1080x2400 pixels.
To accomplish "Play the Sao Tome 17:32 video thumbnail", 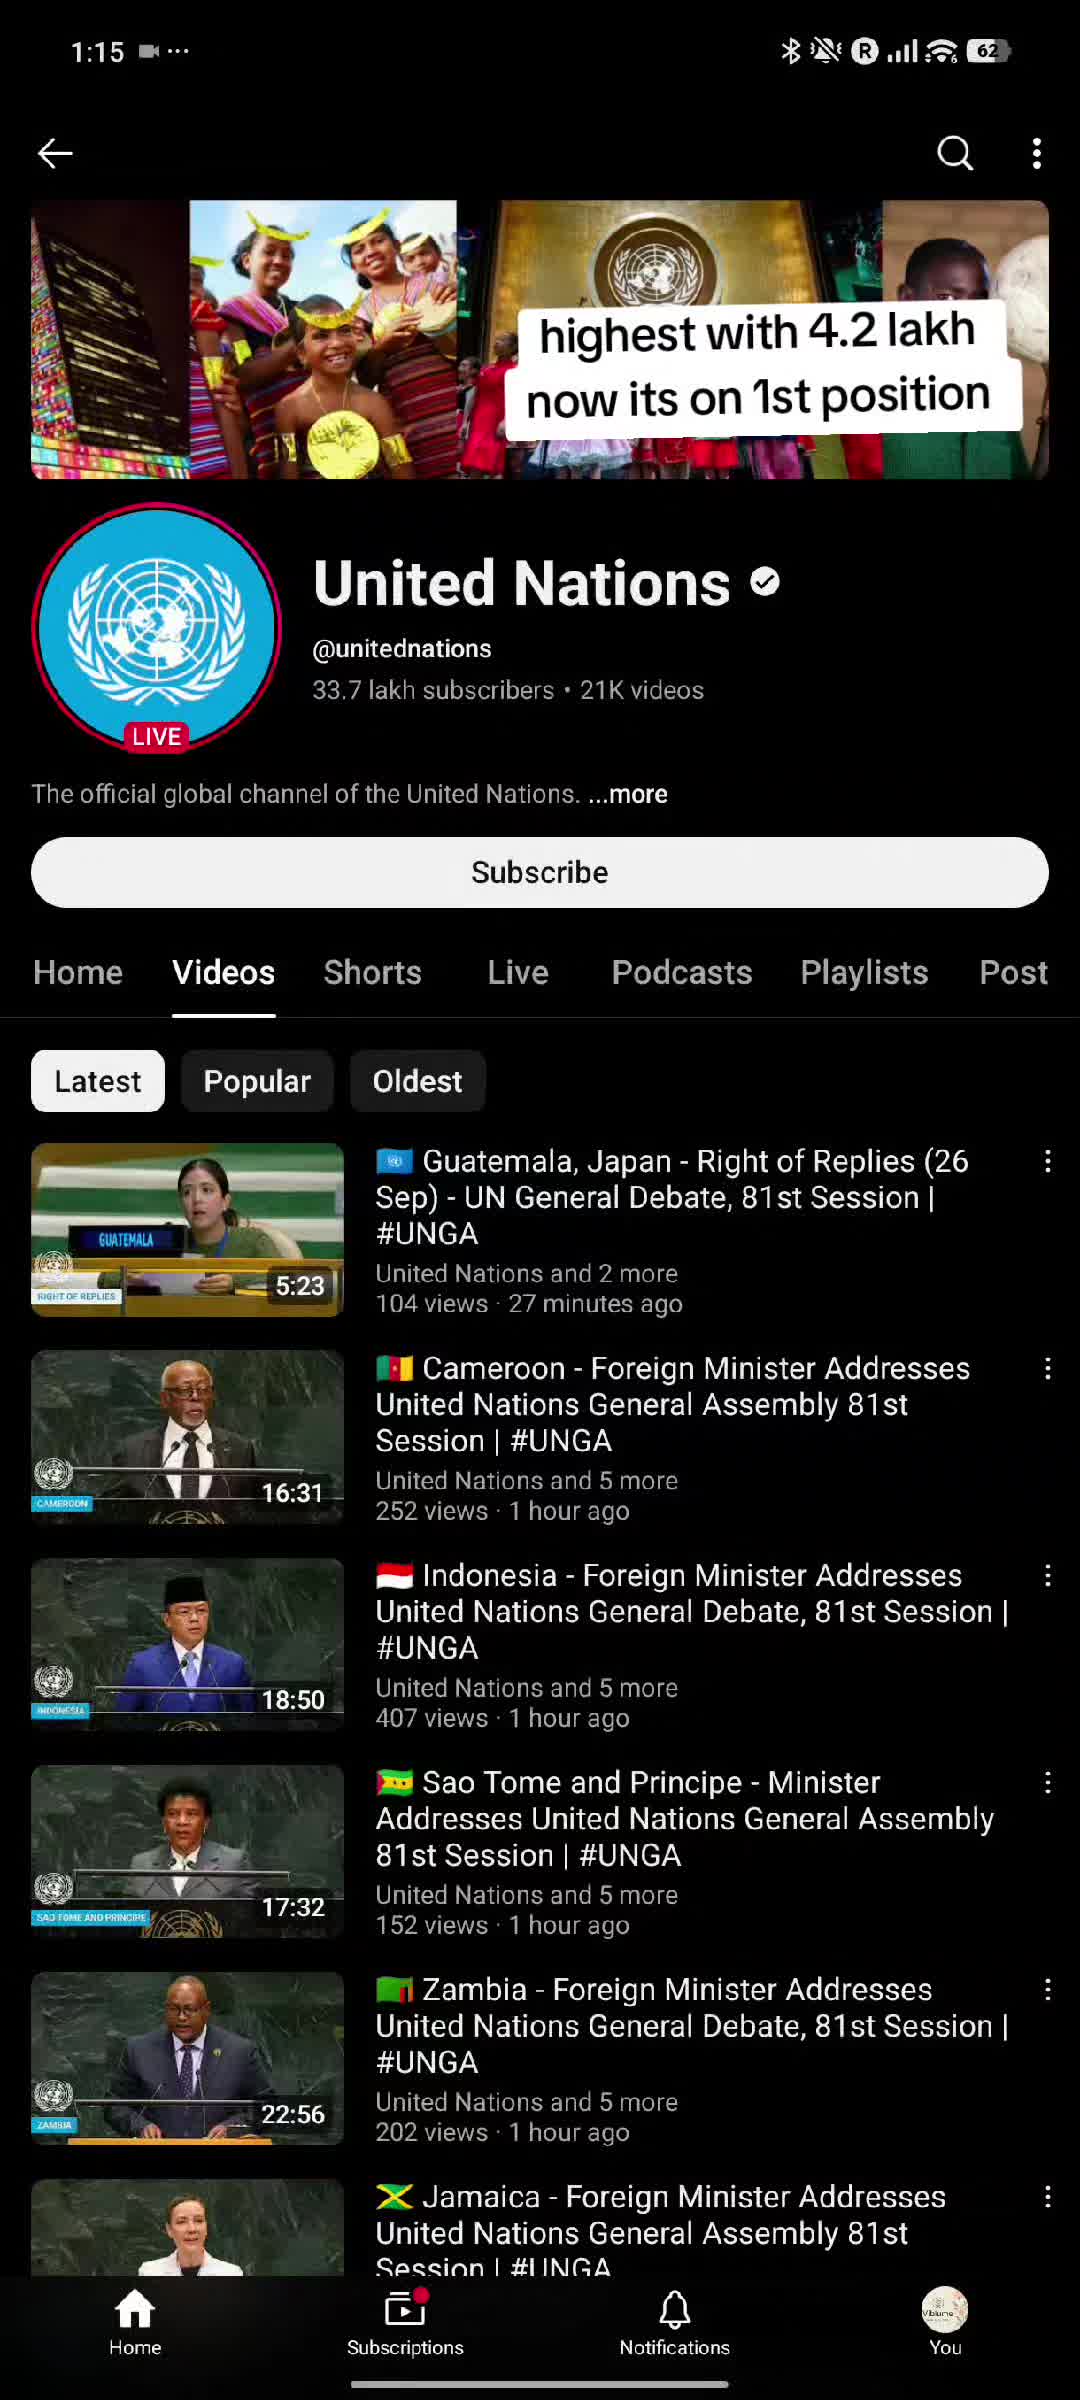I will 188,1851.
